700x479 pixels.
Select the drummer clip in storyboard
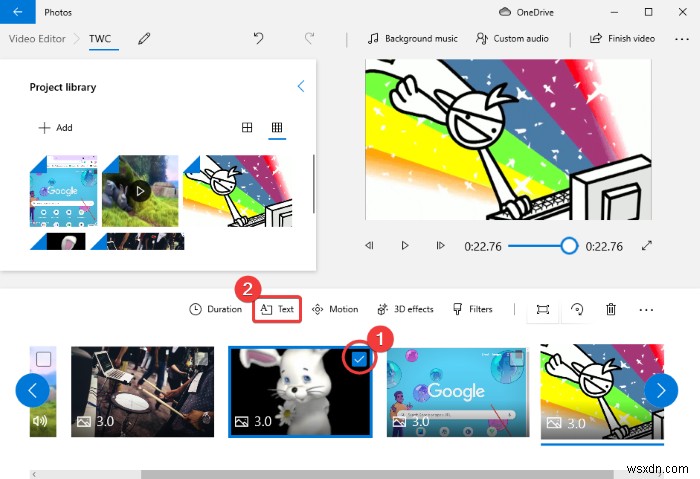(142, 391)
